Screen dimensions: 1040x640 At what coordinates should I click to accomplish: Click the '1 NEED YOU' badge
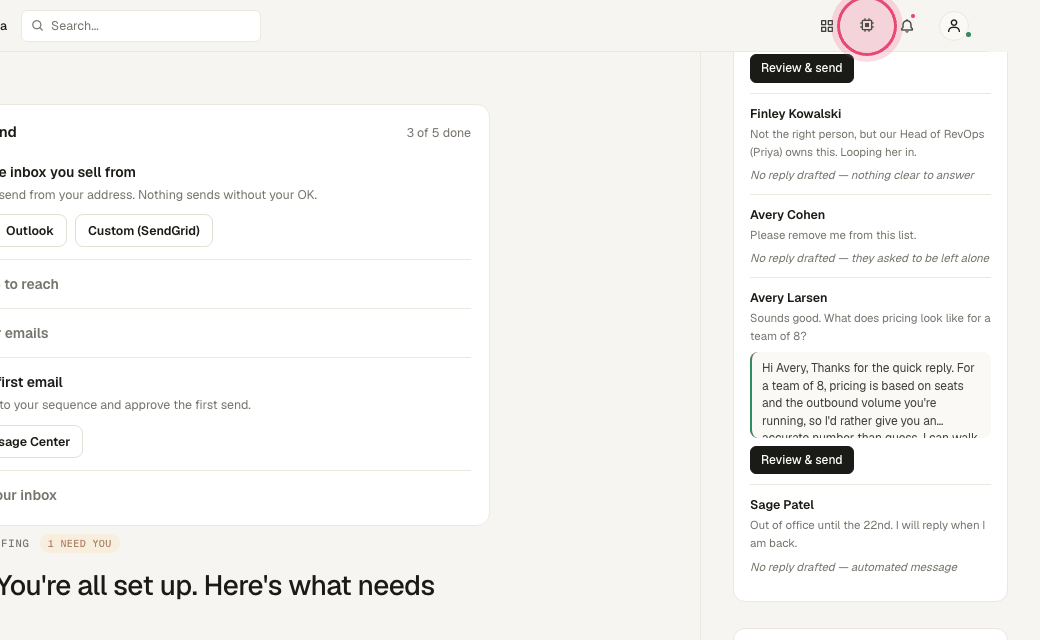[x=80, y=544]
